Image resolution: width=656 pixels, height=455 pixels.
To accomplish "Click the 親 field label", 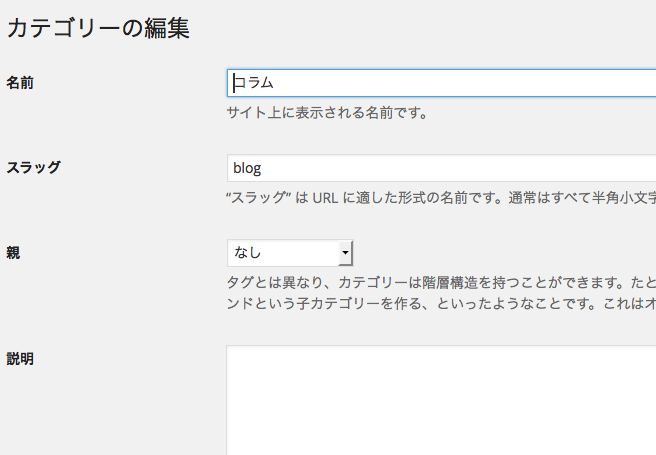I will click(x=14, y=252).
